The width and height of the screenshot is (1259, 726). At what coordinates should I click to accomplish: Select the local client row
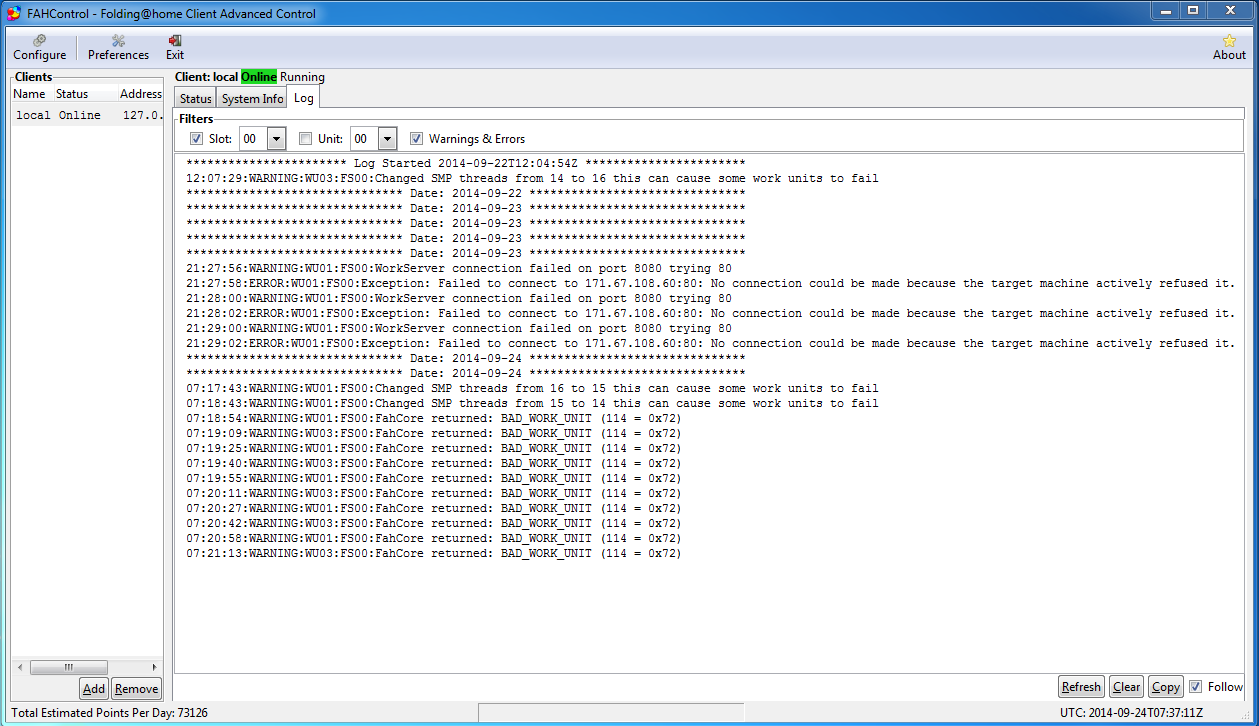tap(87, 115)
